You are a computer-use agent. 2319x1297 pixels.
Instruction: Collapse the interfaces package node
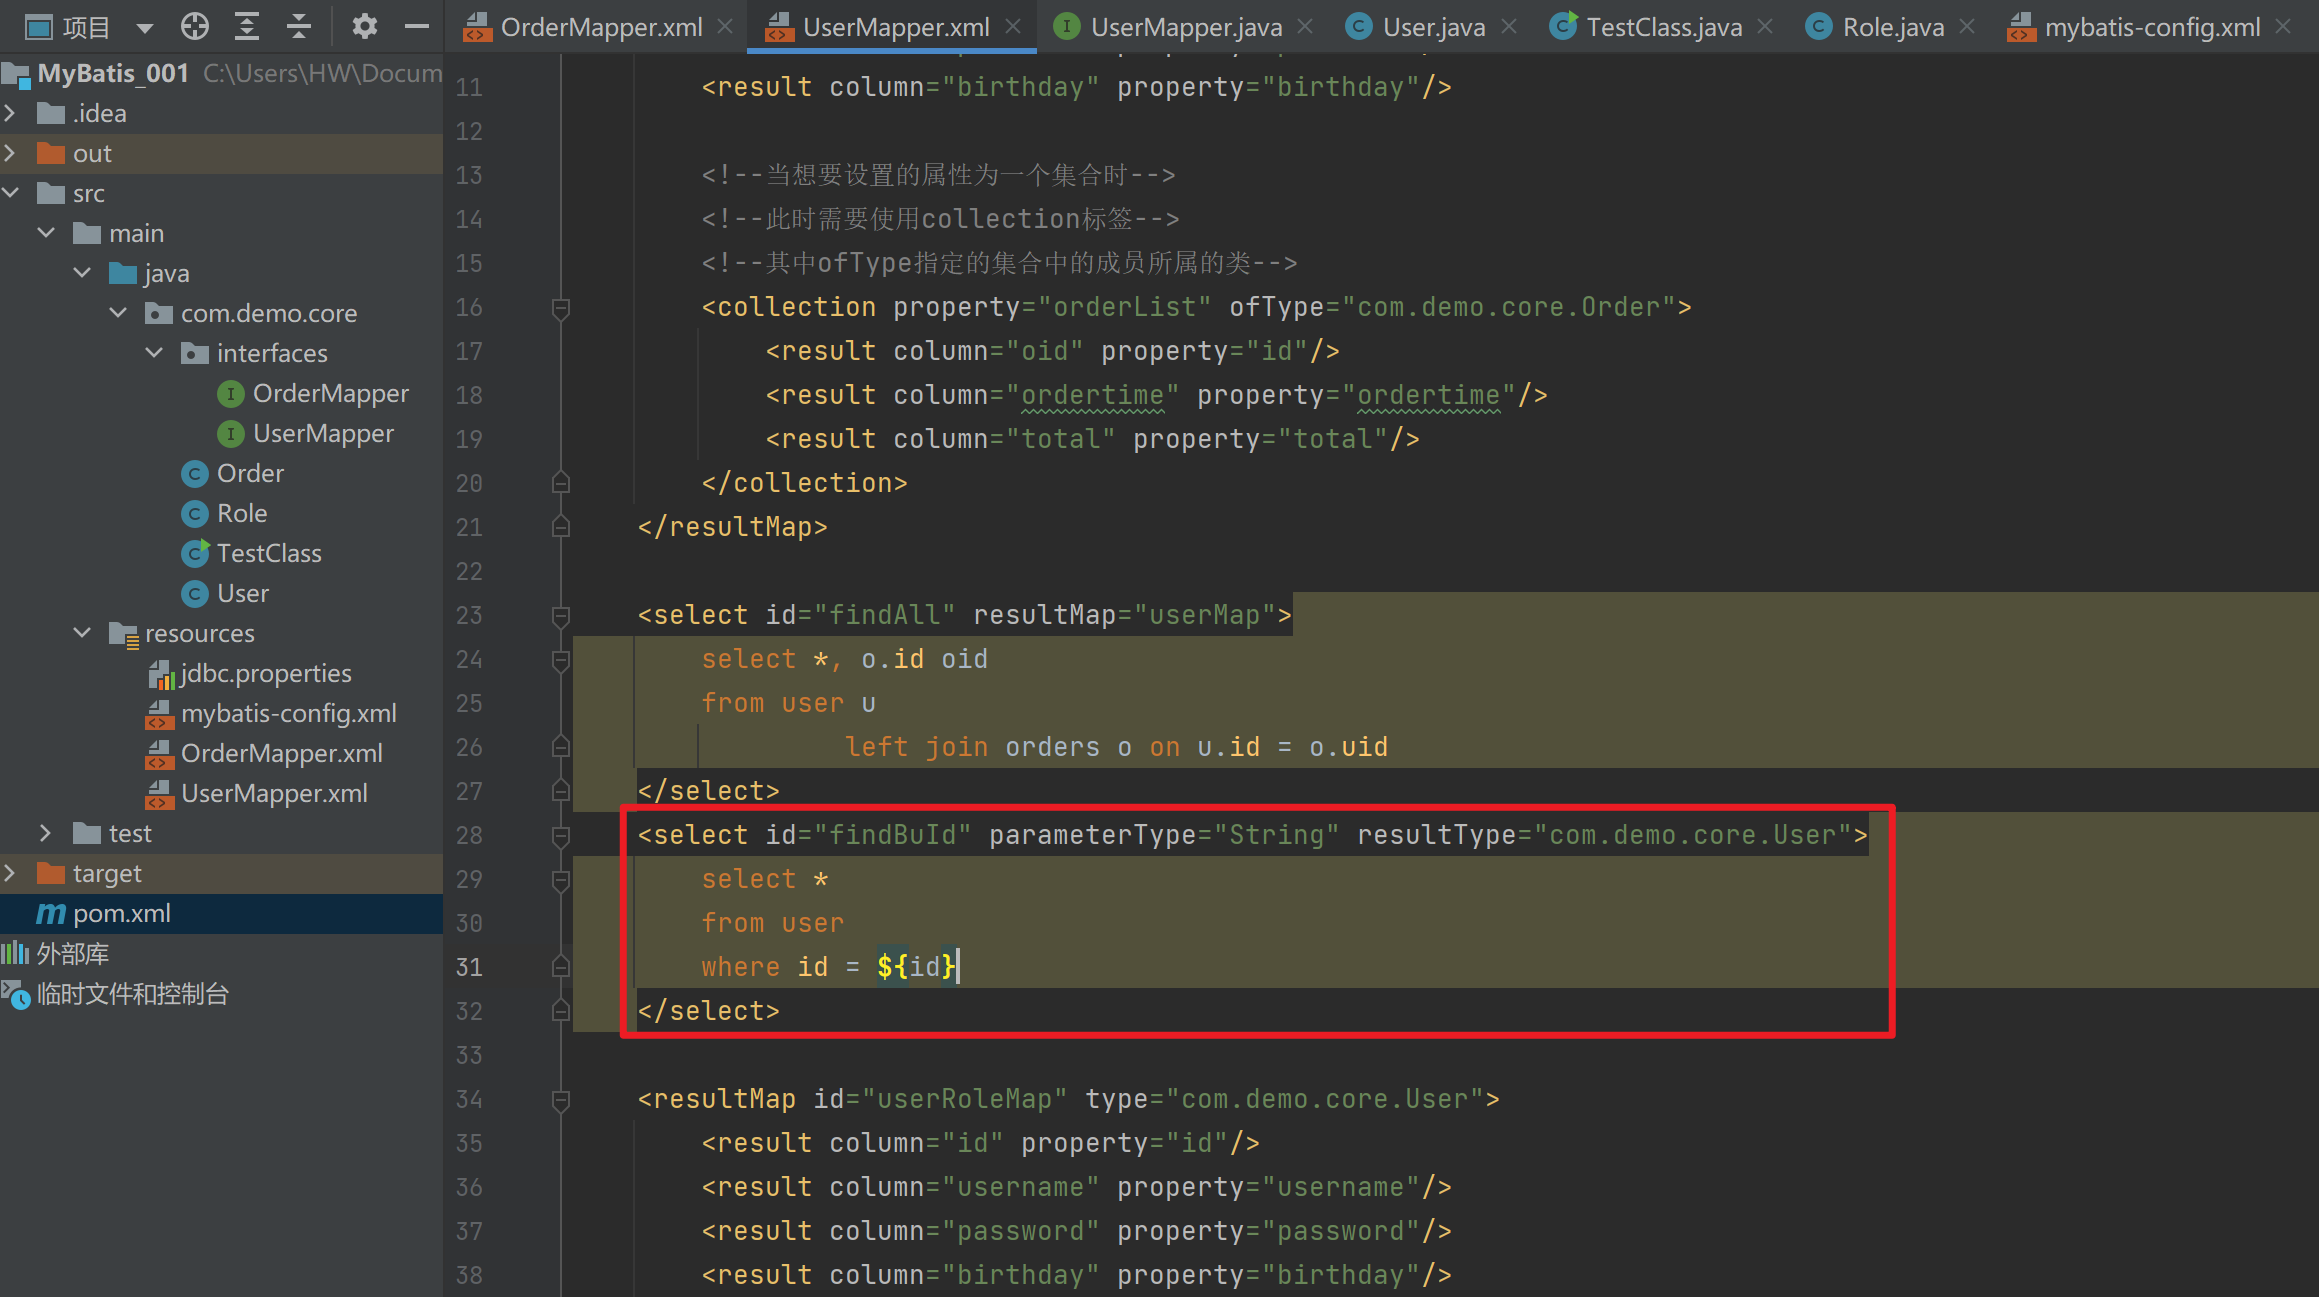click(x=154, y=353)
